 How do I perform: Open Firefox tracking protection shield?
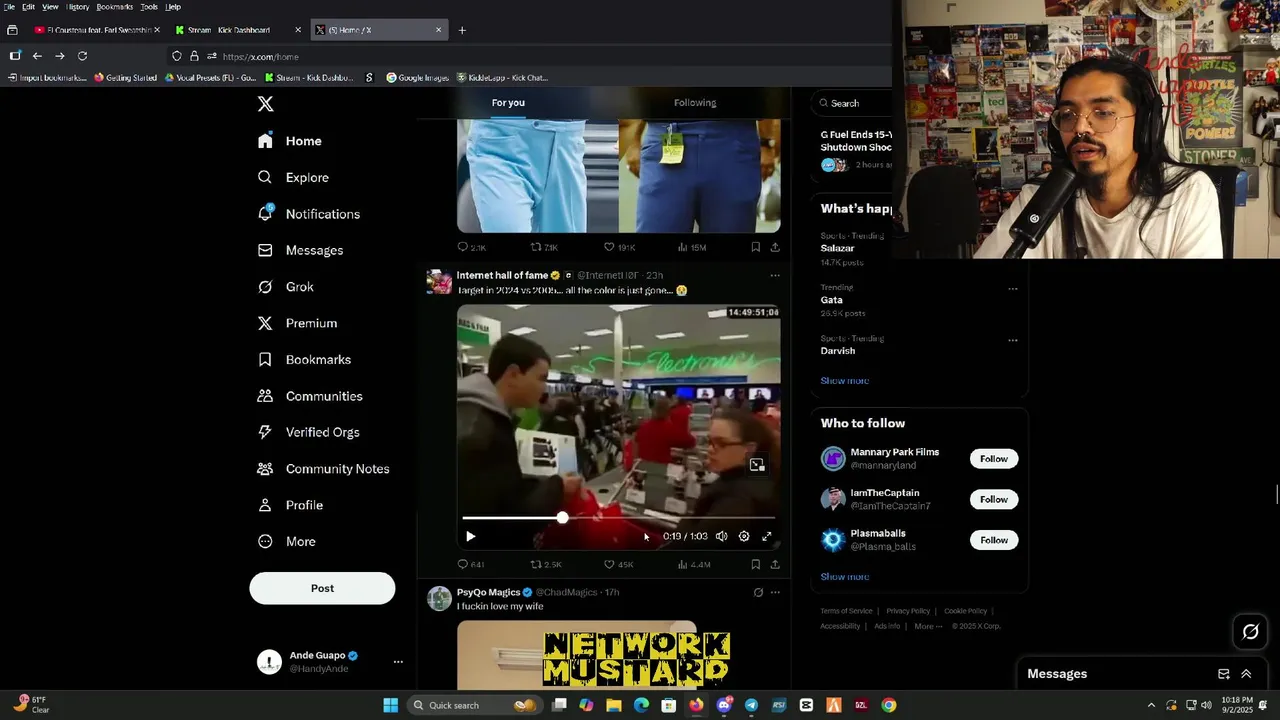(177, 56)
